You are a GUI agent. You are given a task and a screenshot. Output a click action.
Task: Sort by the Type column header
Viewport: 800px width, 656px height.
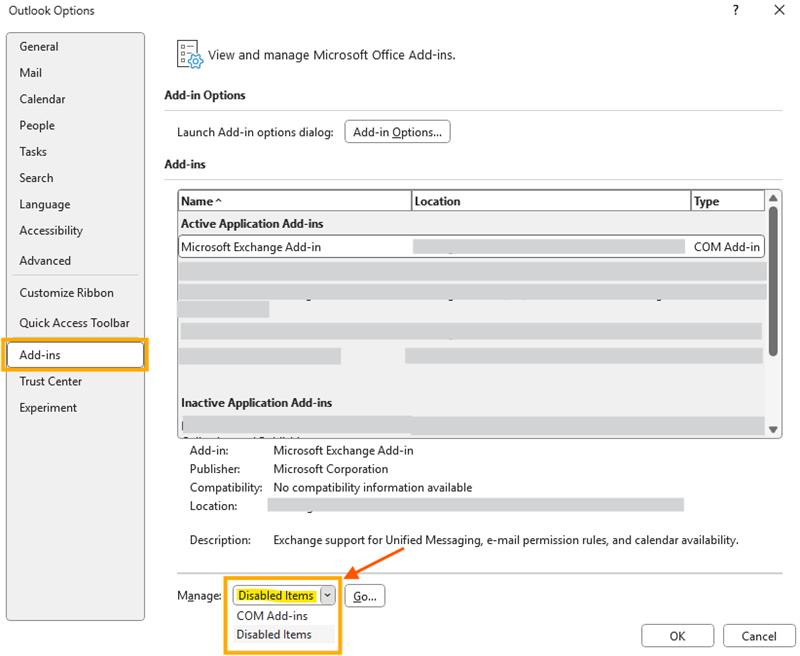click(x=728, y=201)
